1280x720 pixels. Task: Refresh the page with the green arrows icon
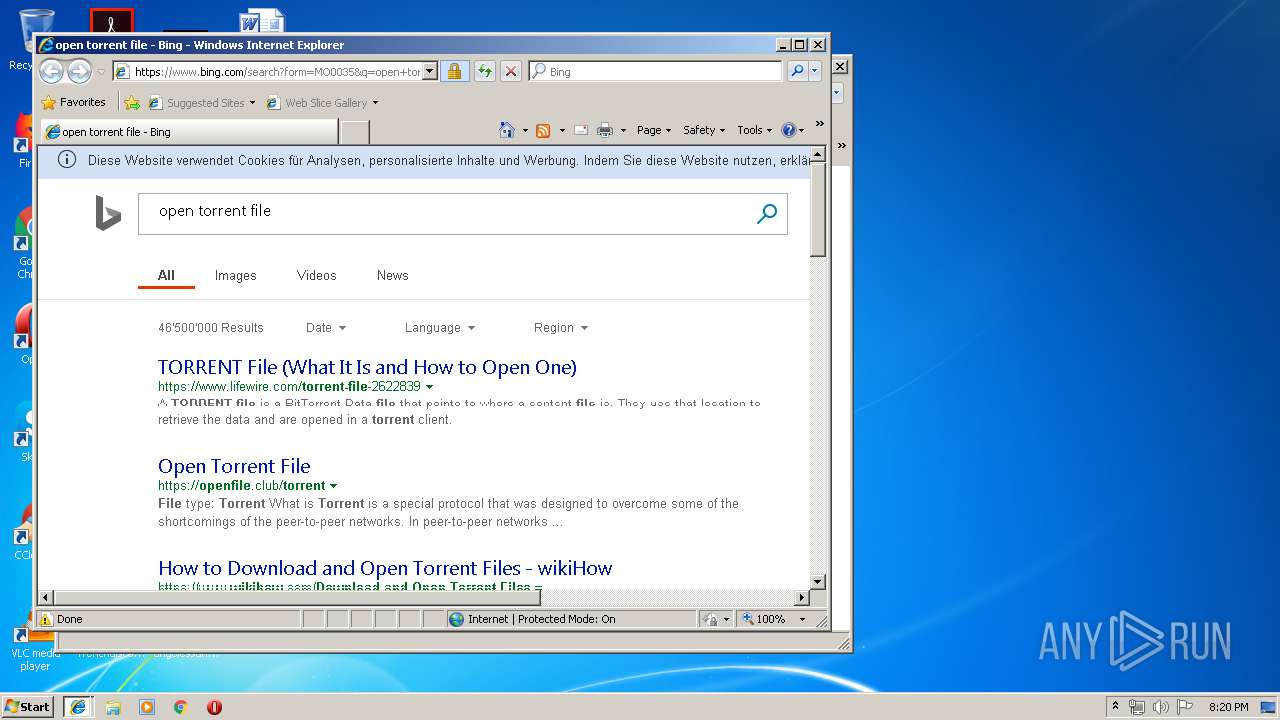point(484,71)
